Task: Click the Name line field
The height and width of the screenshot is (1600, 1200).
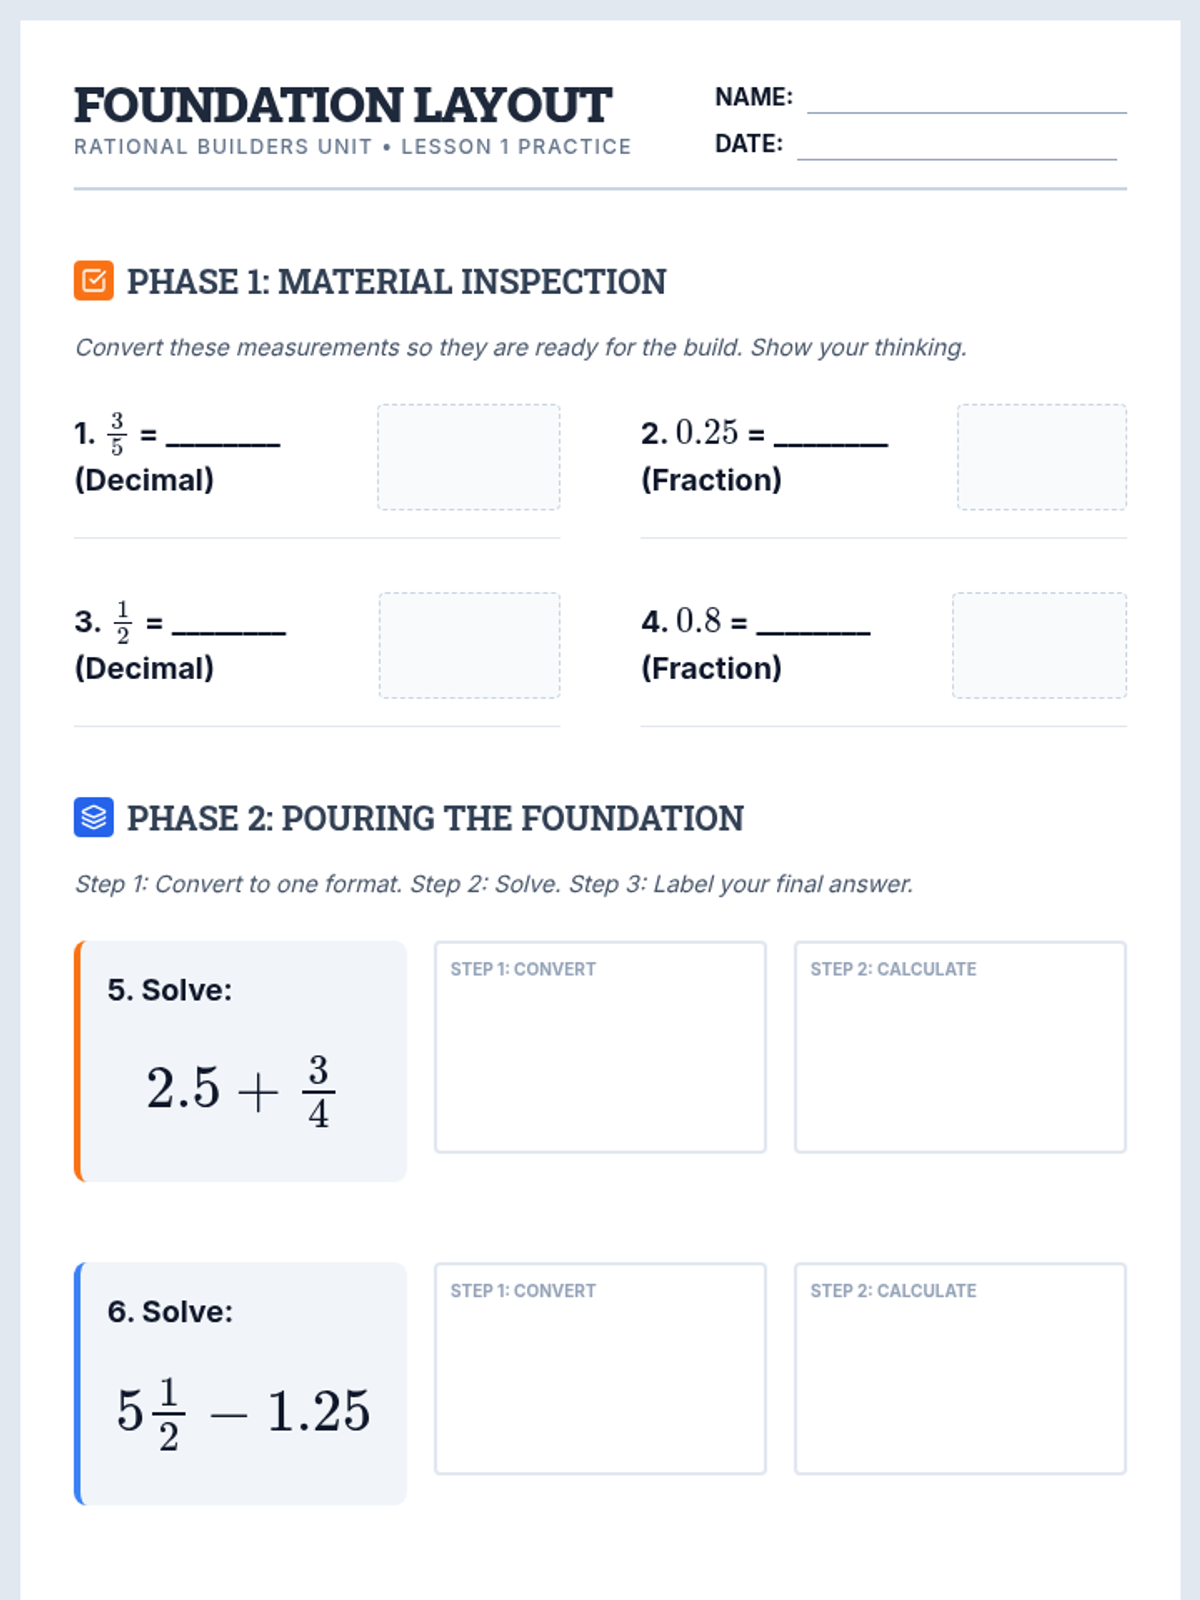Action: (966, 100)
